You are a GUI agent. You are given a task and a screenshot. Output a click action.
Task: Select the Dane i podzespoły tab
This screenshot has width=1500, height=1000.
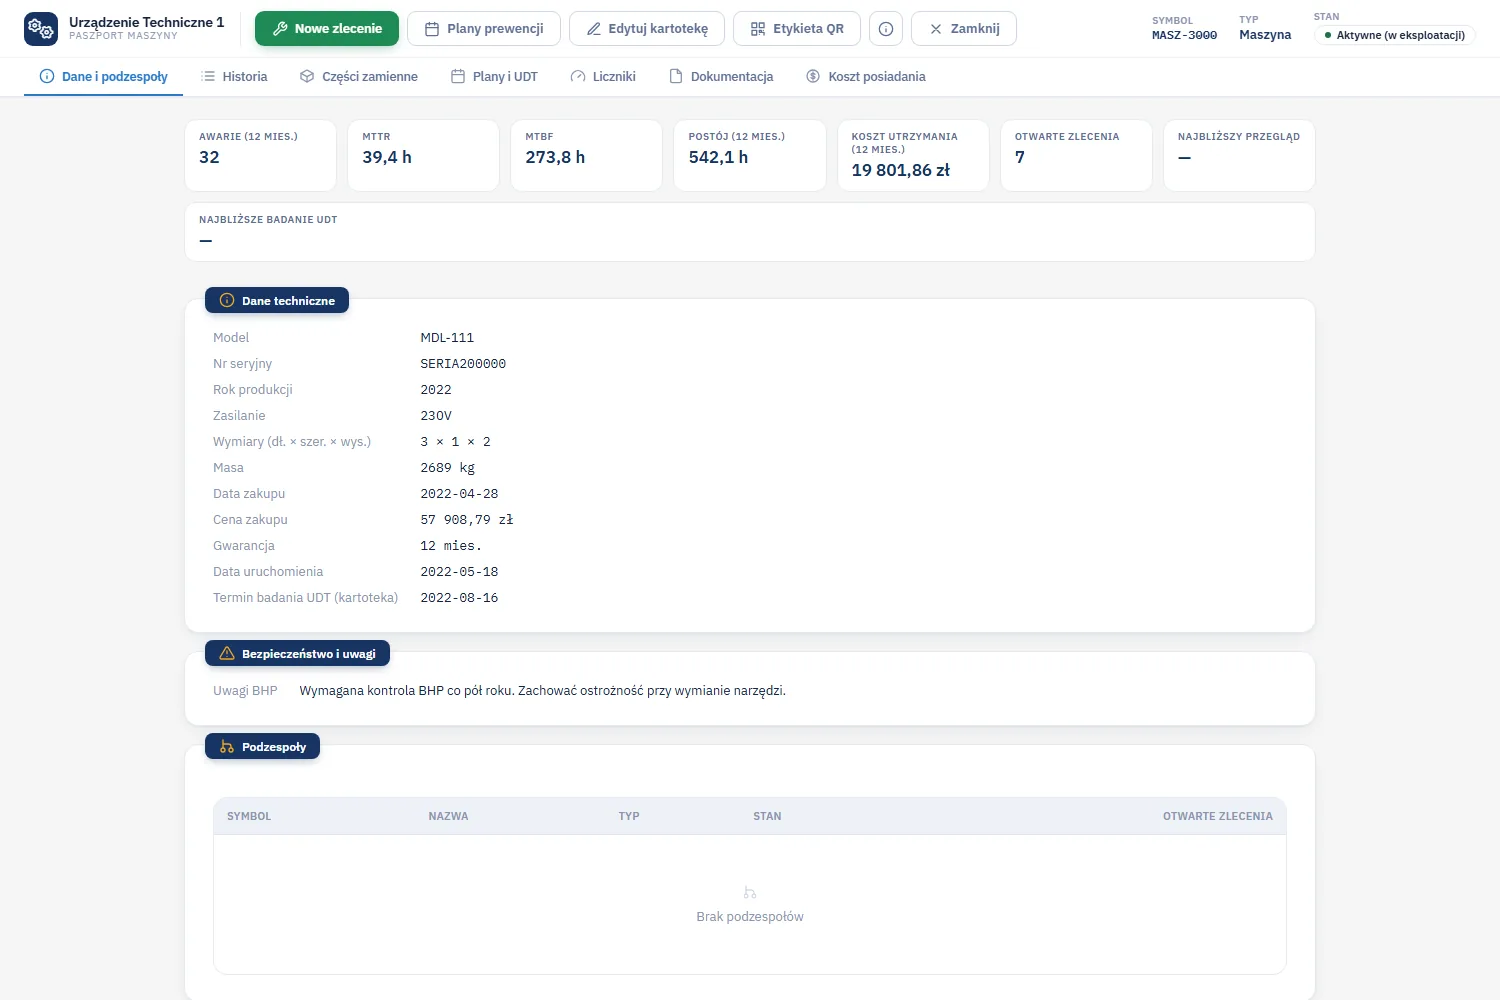click(104, 77)
